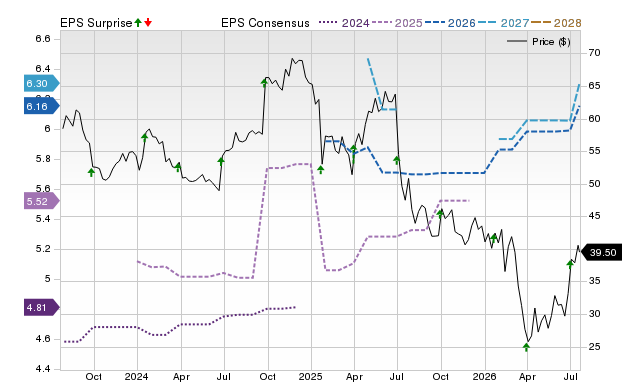Screen dimensions: 640x382
Task: Select the EPS surprise arrow at January 2025
Action: coord(321,169)
